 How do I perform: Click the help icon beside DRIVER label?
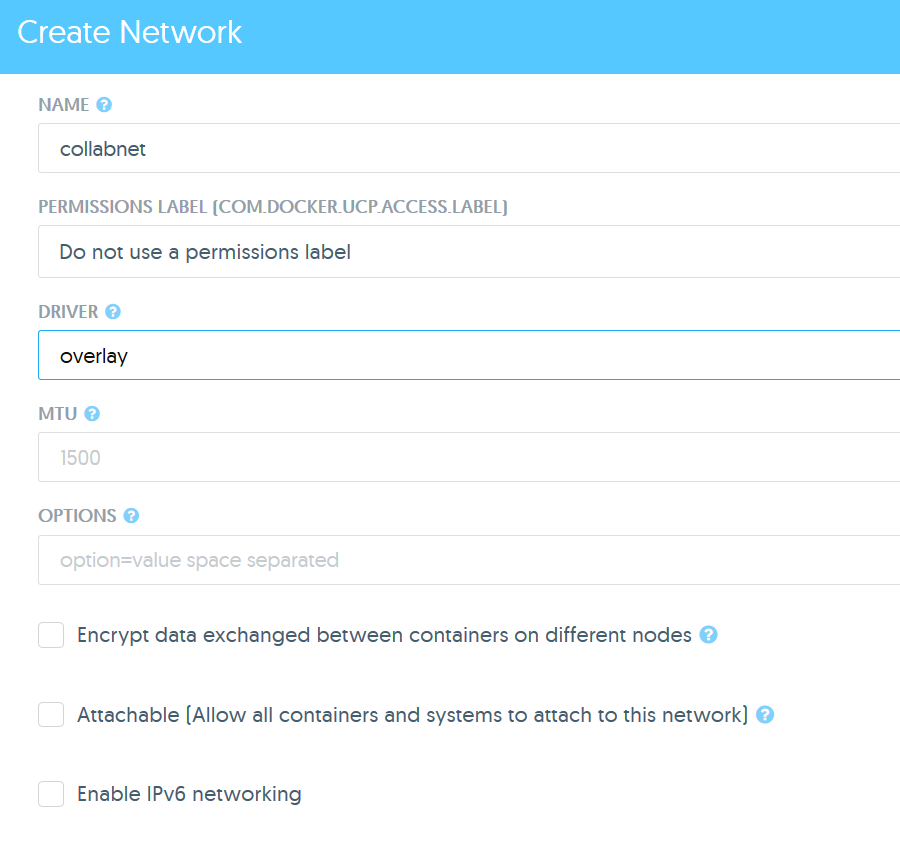coord(113,312)
